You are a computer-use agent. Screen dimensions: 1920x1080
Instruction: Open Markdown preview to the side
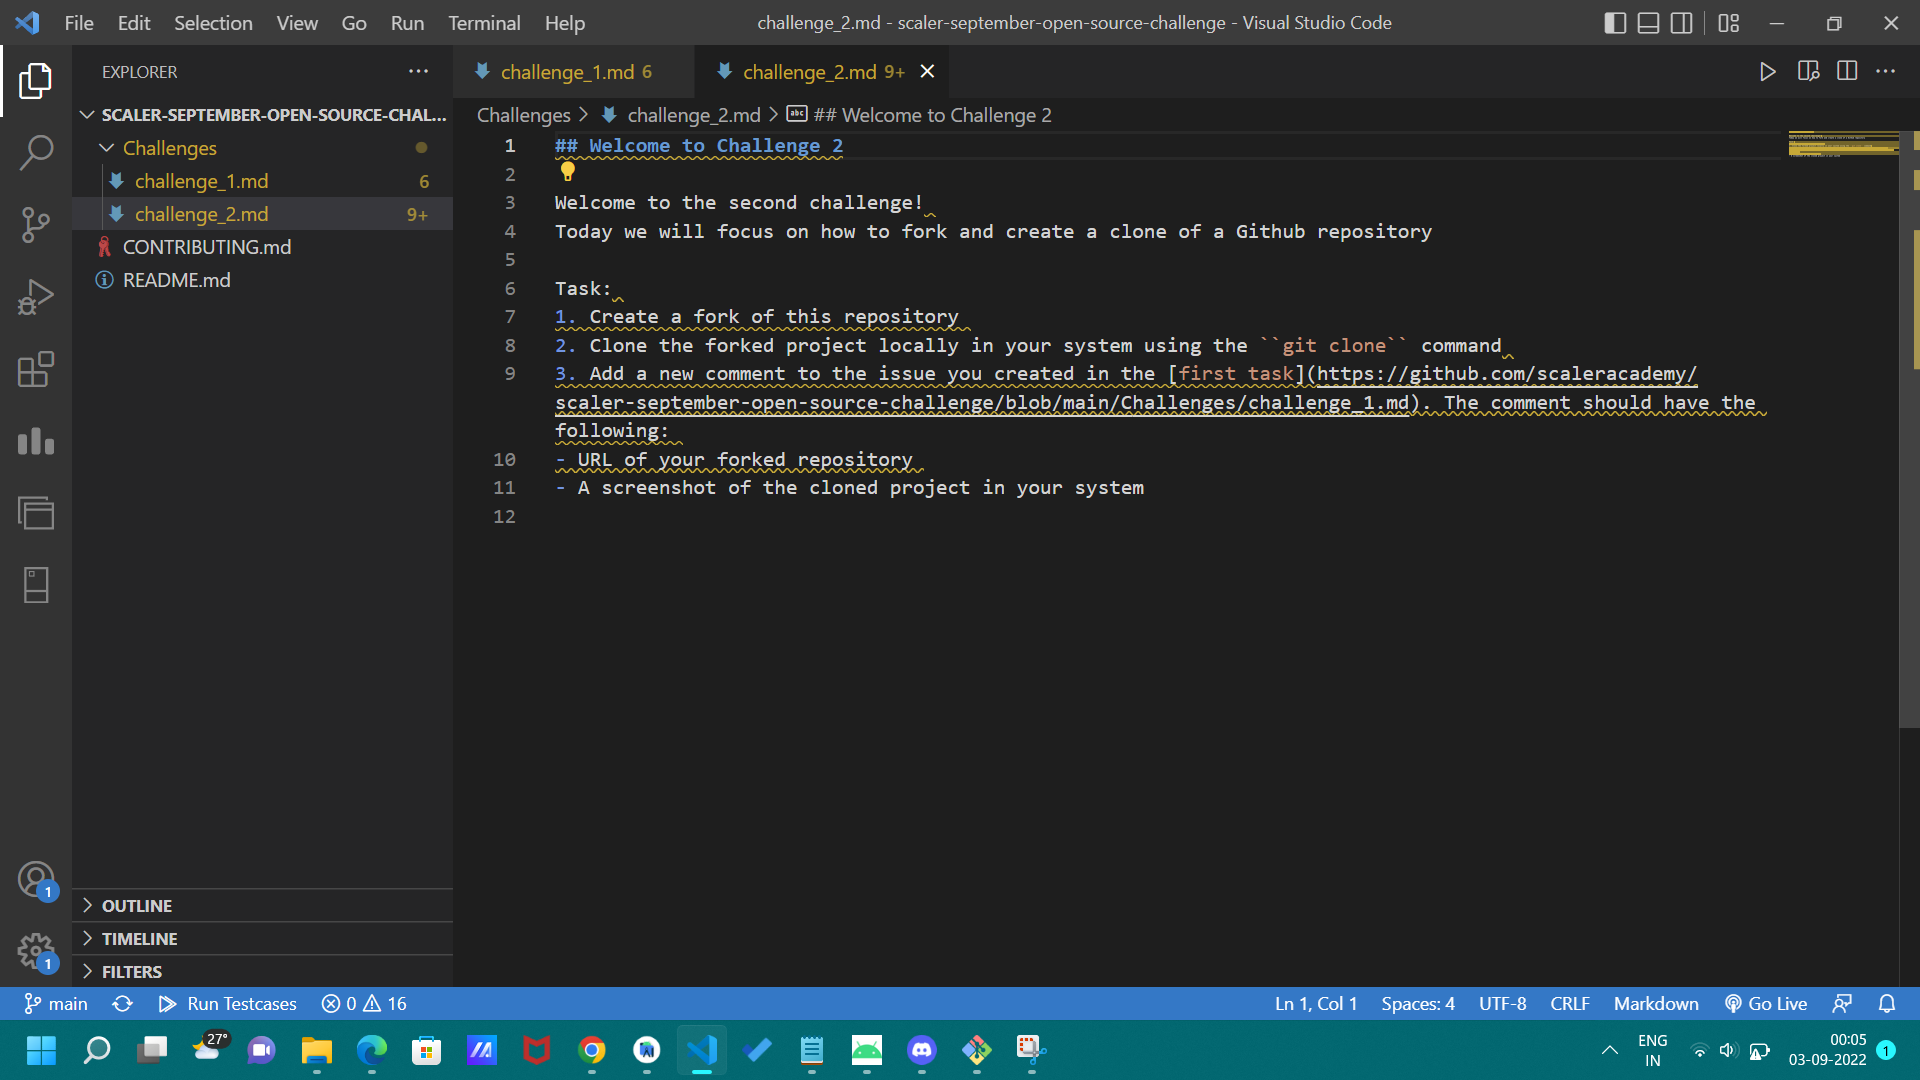1808,71
